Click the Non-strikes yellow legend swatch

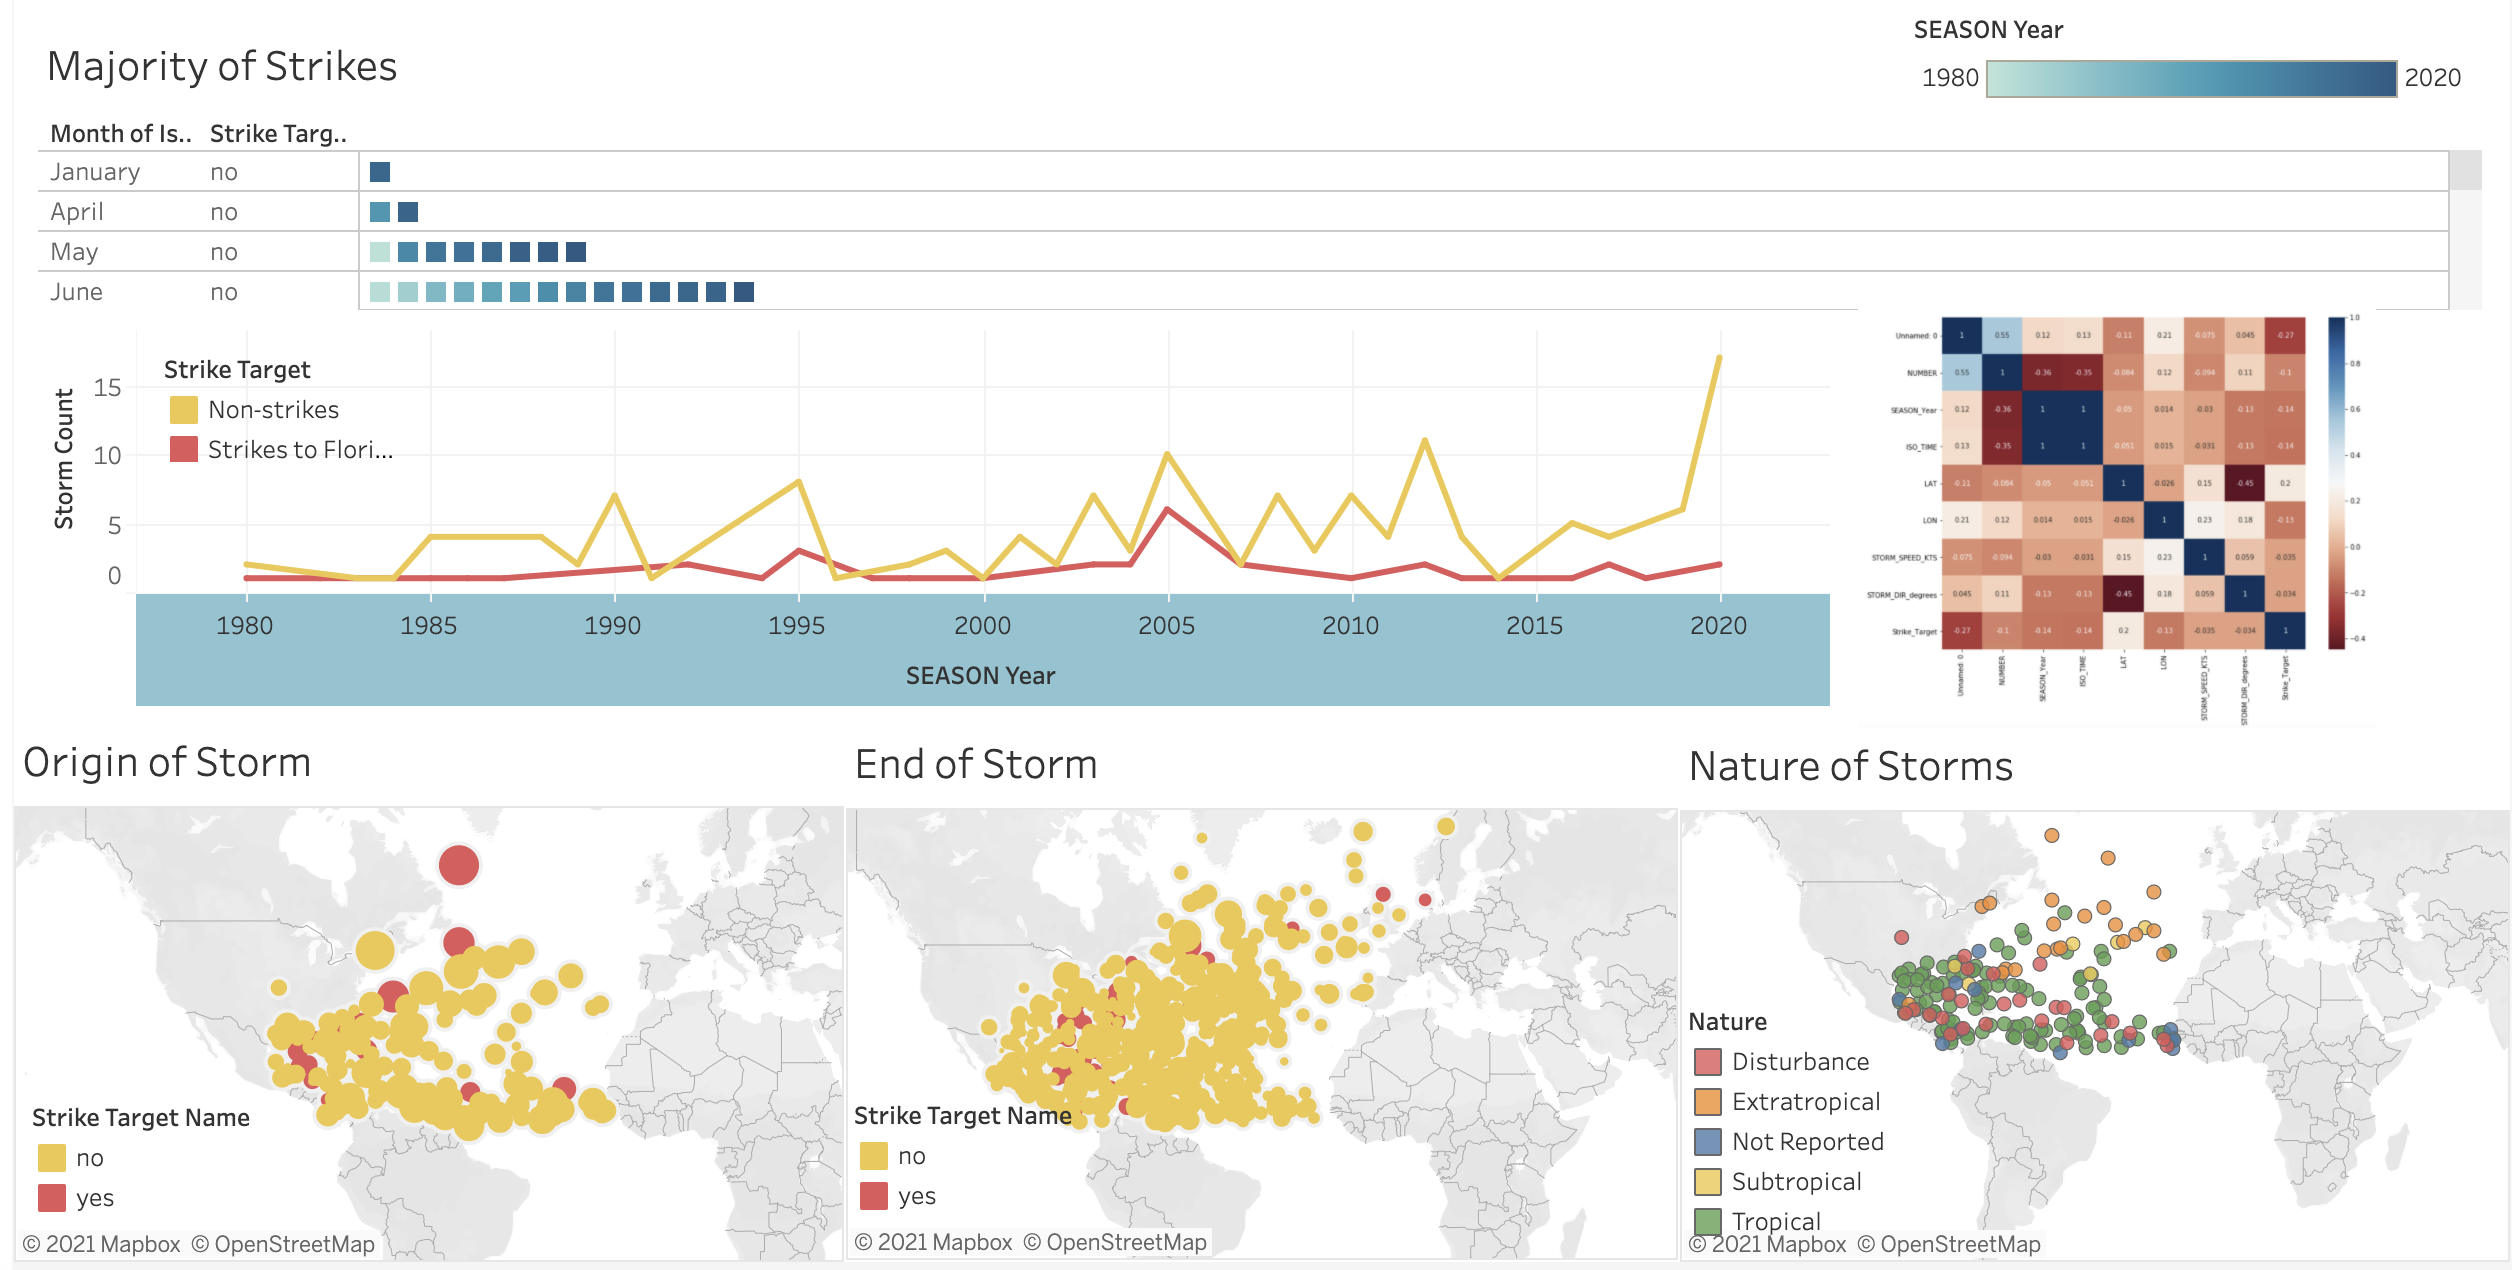(184, 410)
